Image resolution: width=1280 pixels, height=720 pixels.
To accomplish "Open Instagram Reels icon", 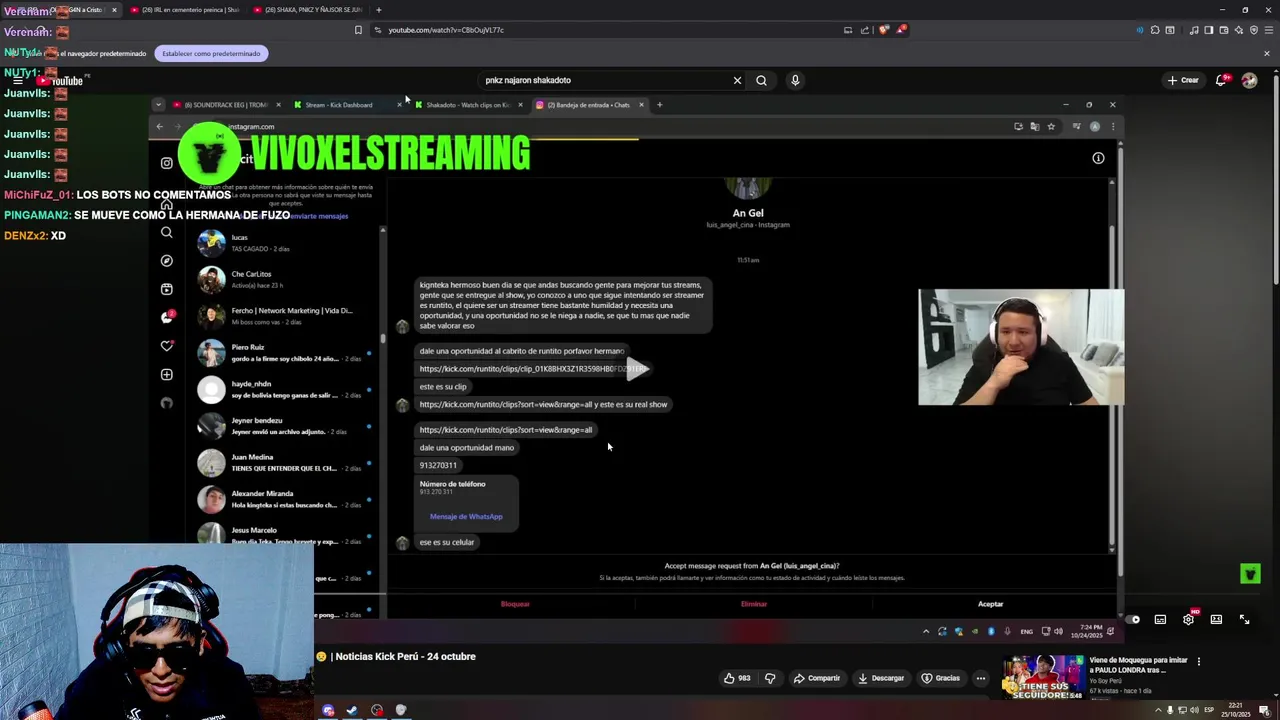I will (167, 289).
